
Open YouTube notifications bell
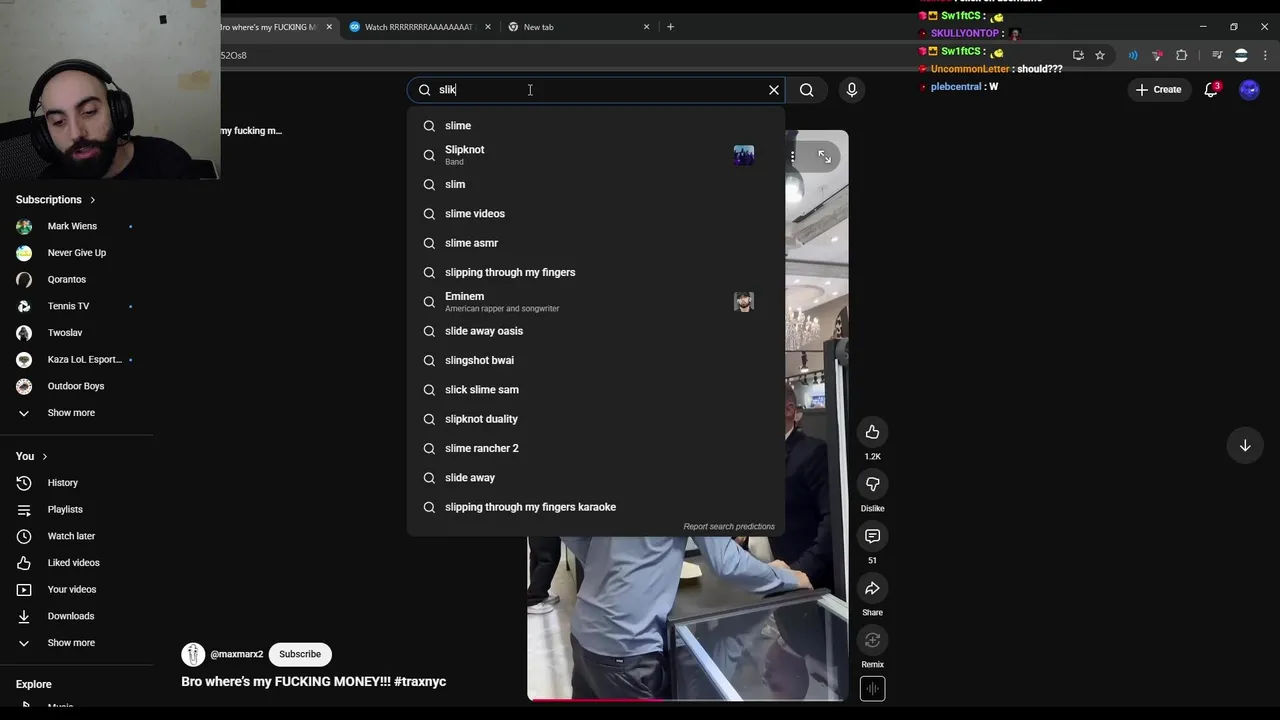(x=1211, y=89)
